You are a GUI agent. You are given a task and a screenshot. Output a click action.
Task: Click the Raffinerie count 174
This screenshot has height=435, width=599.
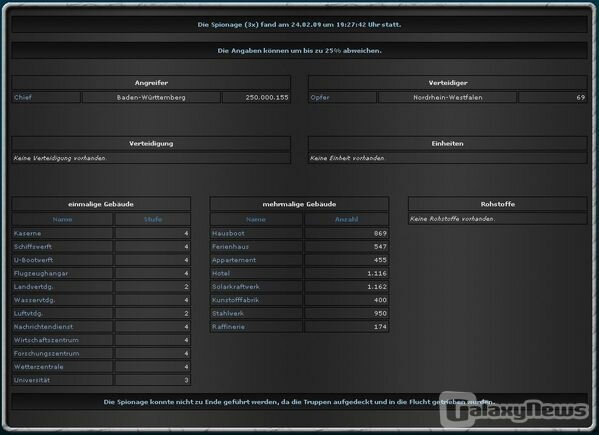pyautogui.click(x=380, y=327)
